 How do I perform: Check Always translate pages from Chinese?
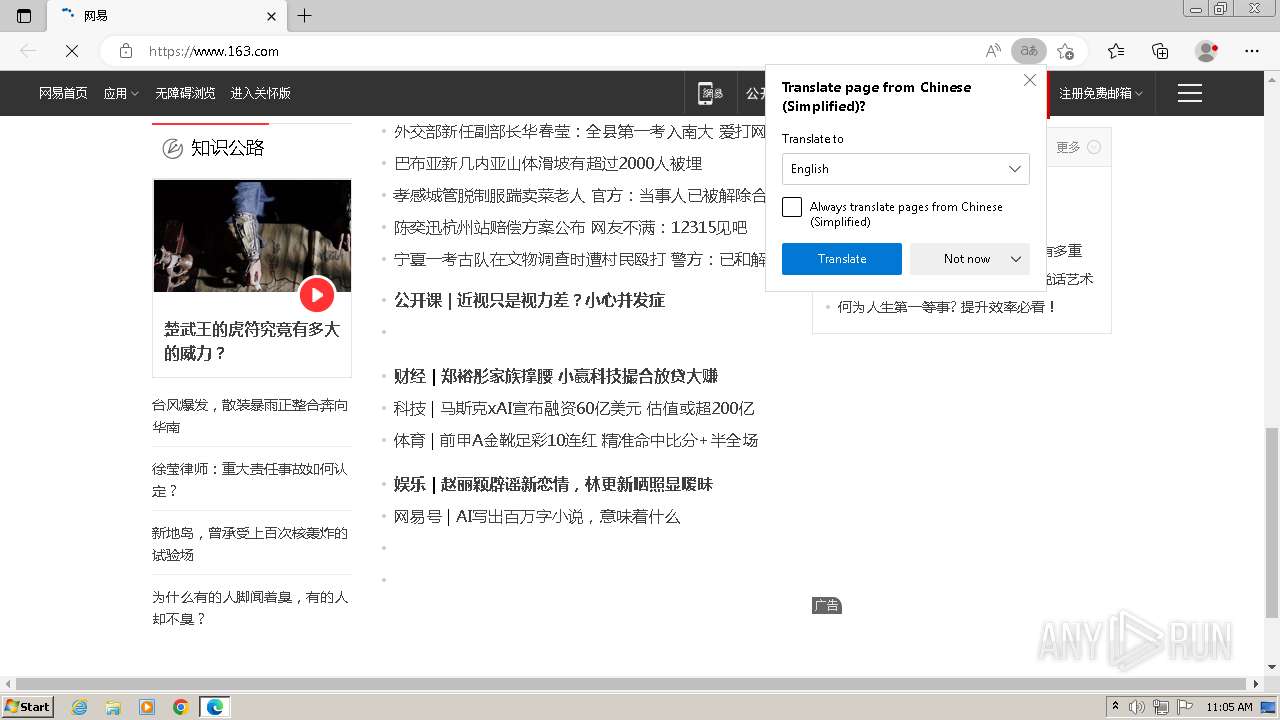(x=792, y=207)
